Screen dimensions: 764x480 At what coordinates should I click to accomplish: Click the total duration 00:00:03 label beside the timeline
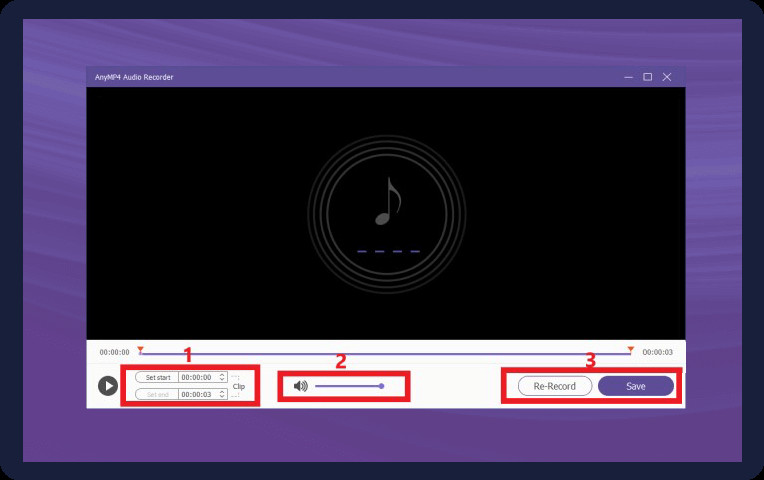pos(657,352)
